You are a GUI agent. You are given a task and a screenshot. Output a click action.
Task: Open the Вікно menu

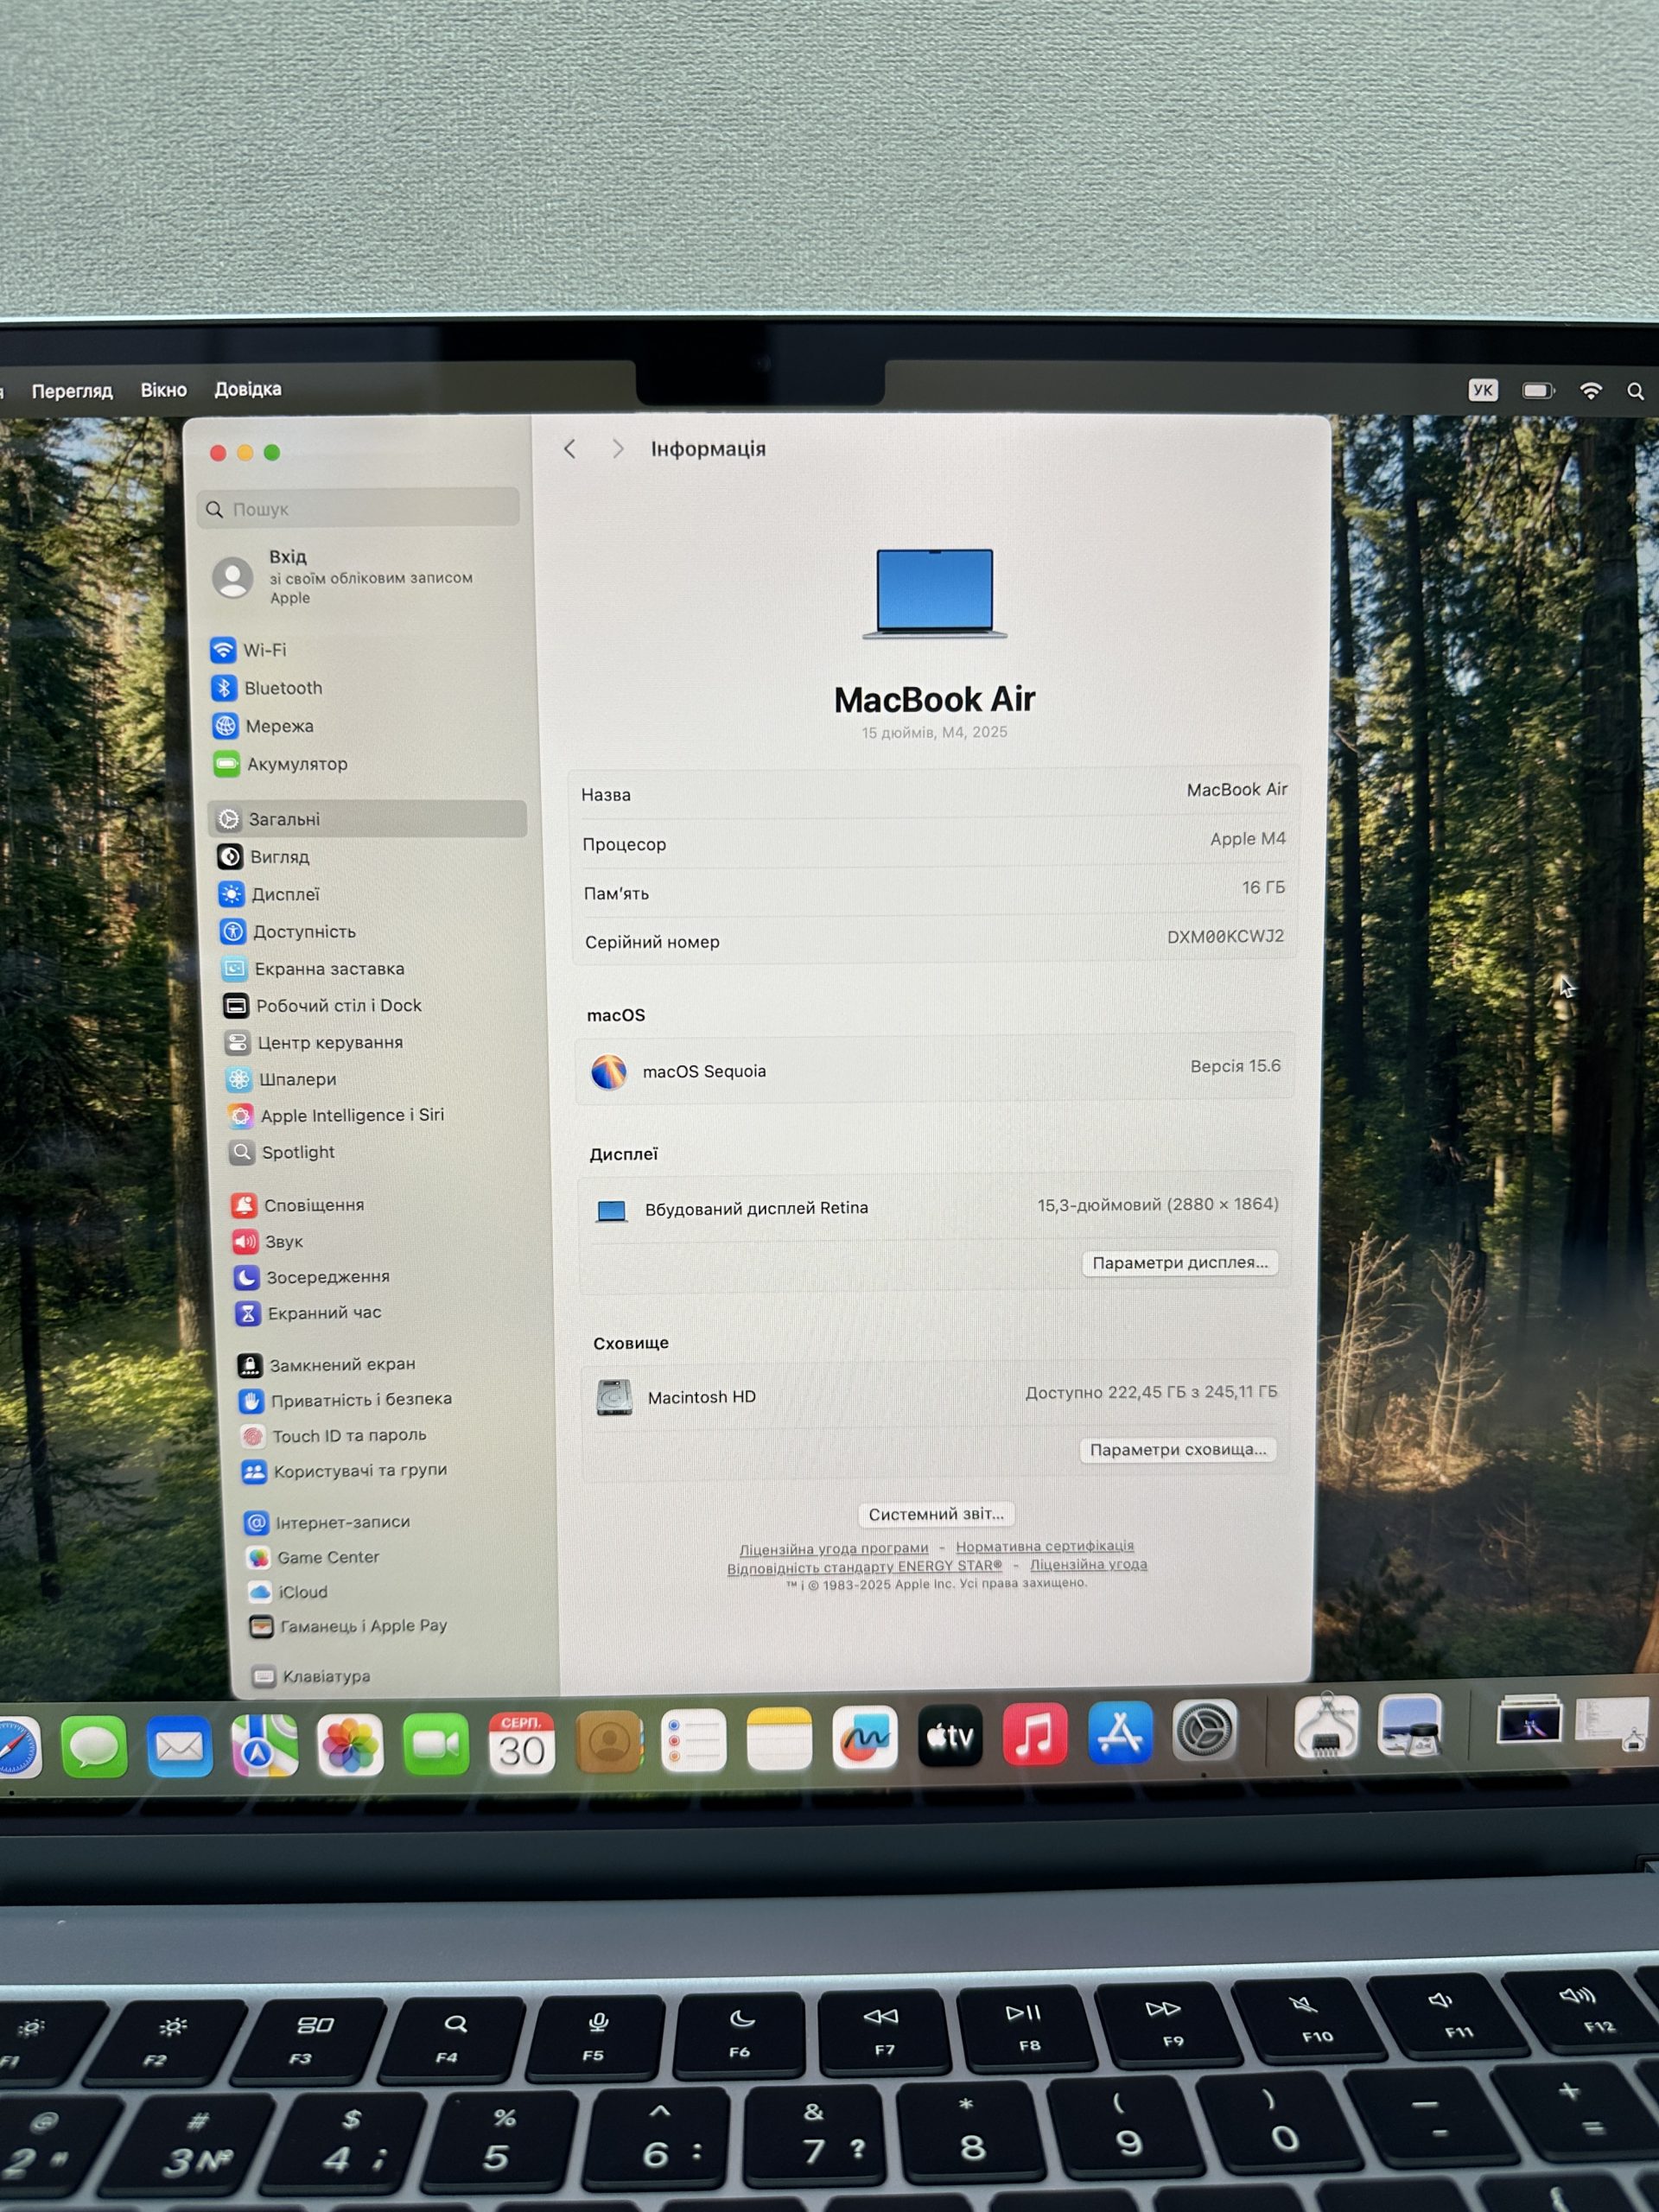pyautogui.click(x=164, y=390)
